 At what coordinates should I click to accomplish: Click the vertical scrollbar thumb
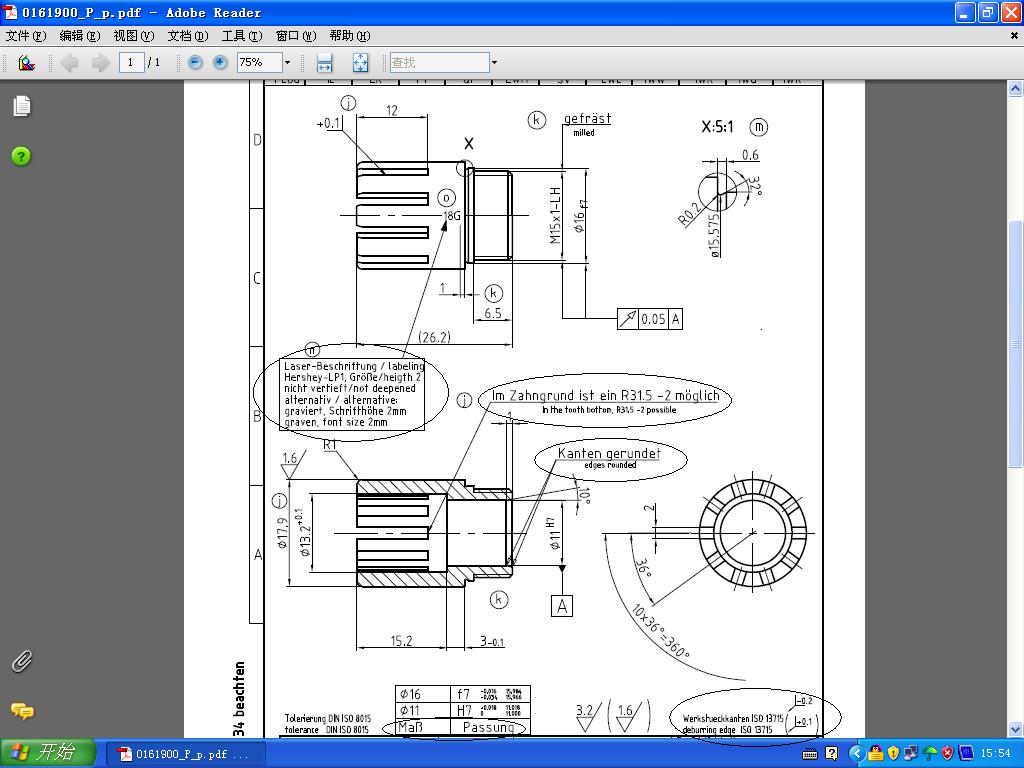coord(1015,344)
